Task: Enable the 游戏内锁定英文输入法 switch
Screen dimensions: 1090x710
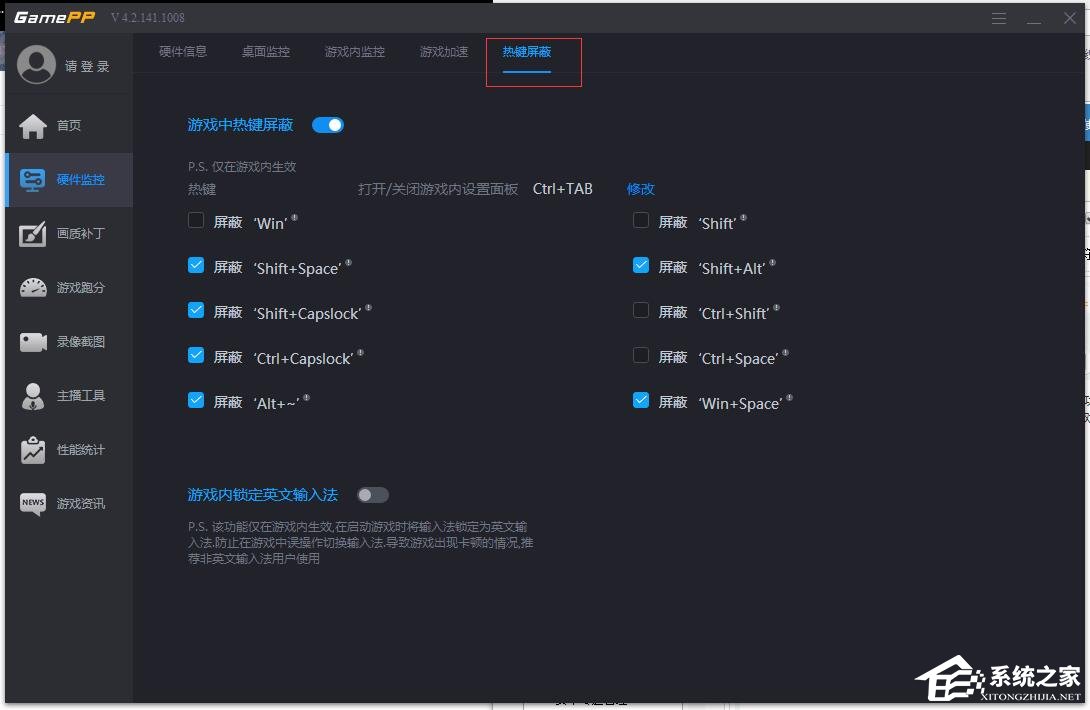Action: tap(372, 494)
